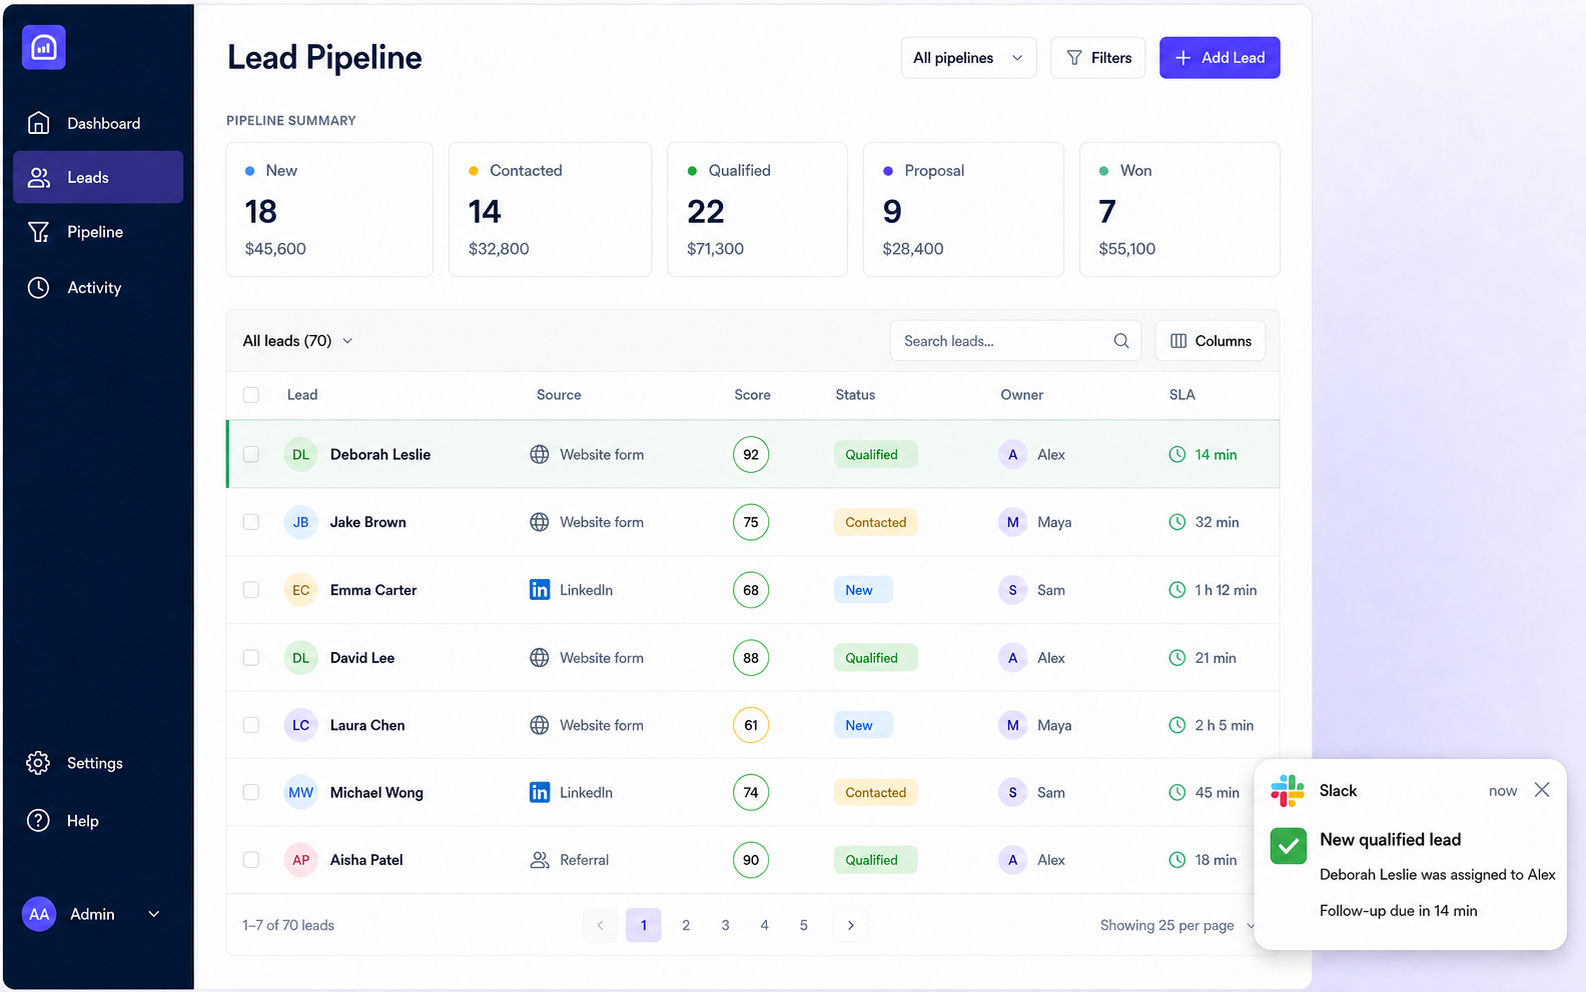Screen dimensions: 1586x992
Task: Select the Aisha Patel row checkbox
Action: point(251,860)
